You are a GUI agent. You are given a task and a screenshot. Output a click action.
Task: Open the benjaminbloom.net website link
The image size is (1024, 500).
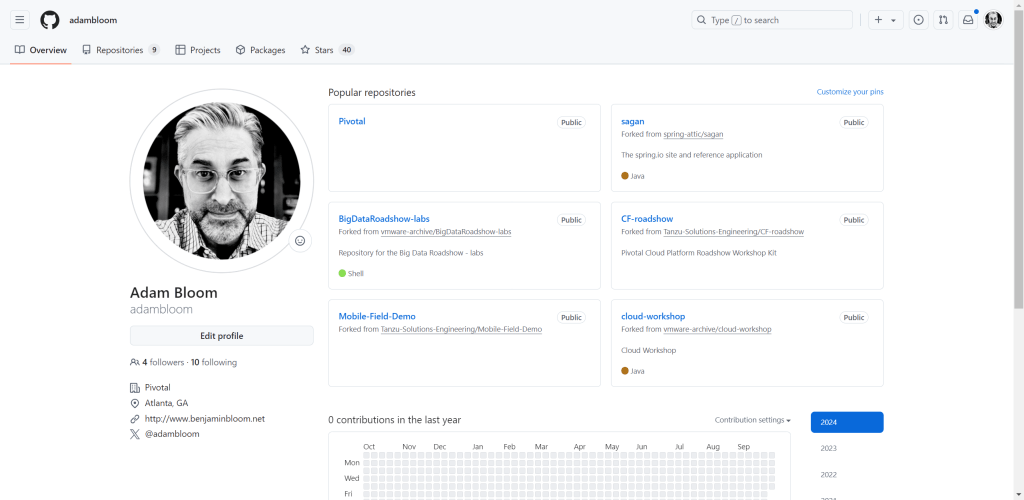[204, 419]
